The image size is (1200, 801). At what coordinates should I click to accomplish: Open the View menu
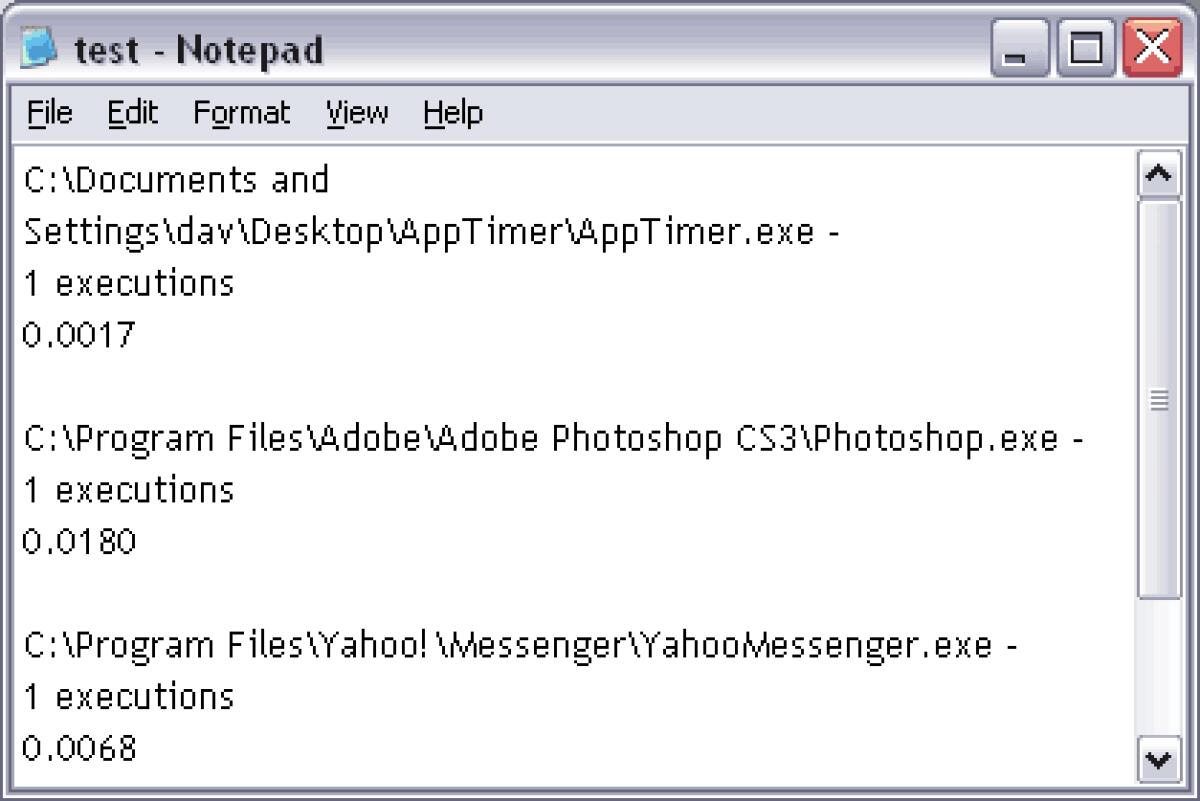tap(357, 113)
